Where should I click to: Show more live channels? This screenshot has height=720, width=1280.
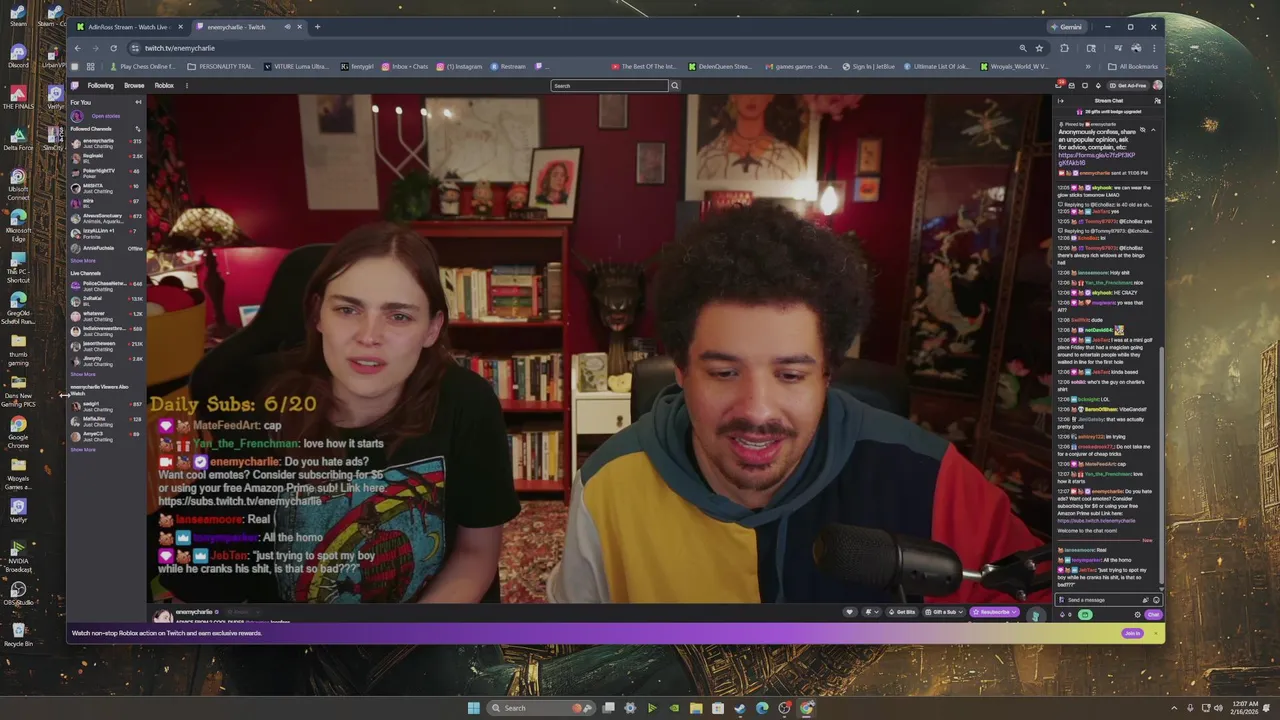83,374
